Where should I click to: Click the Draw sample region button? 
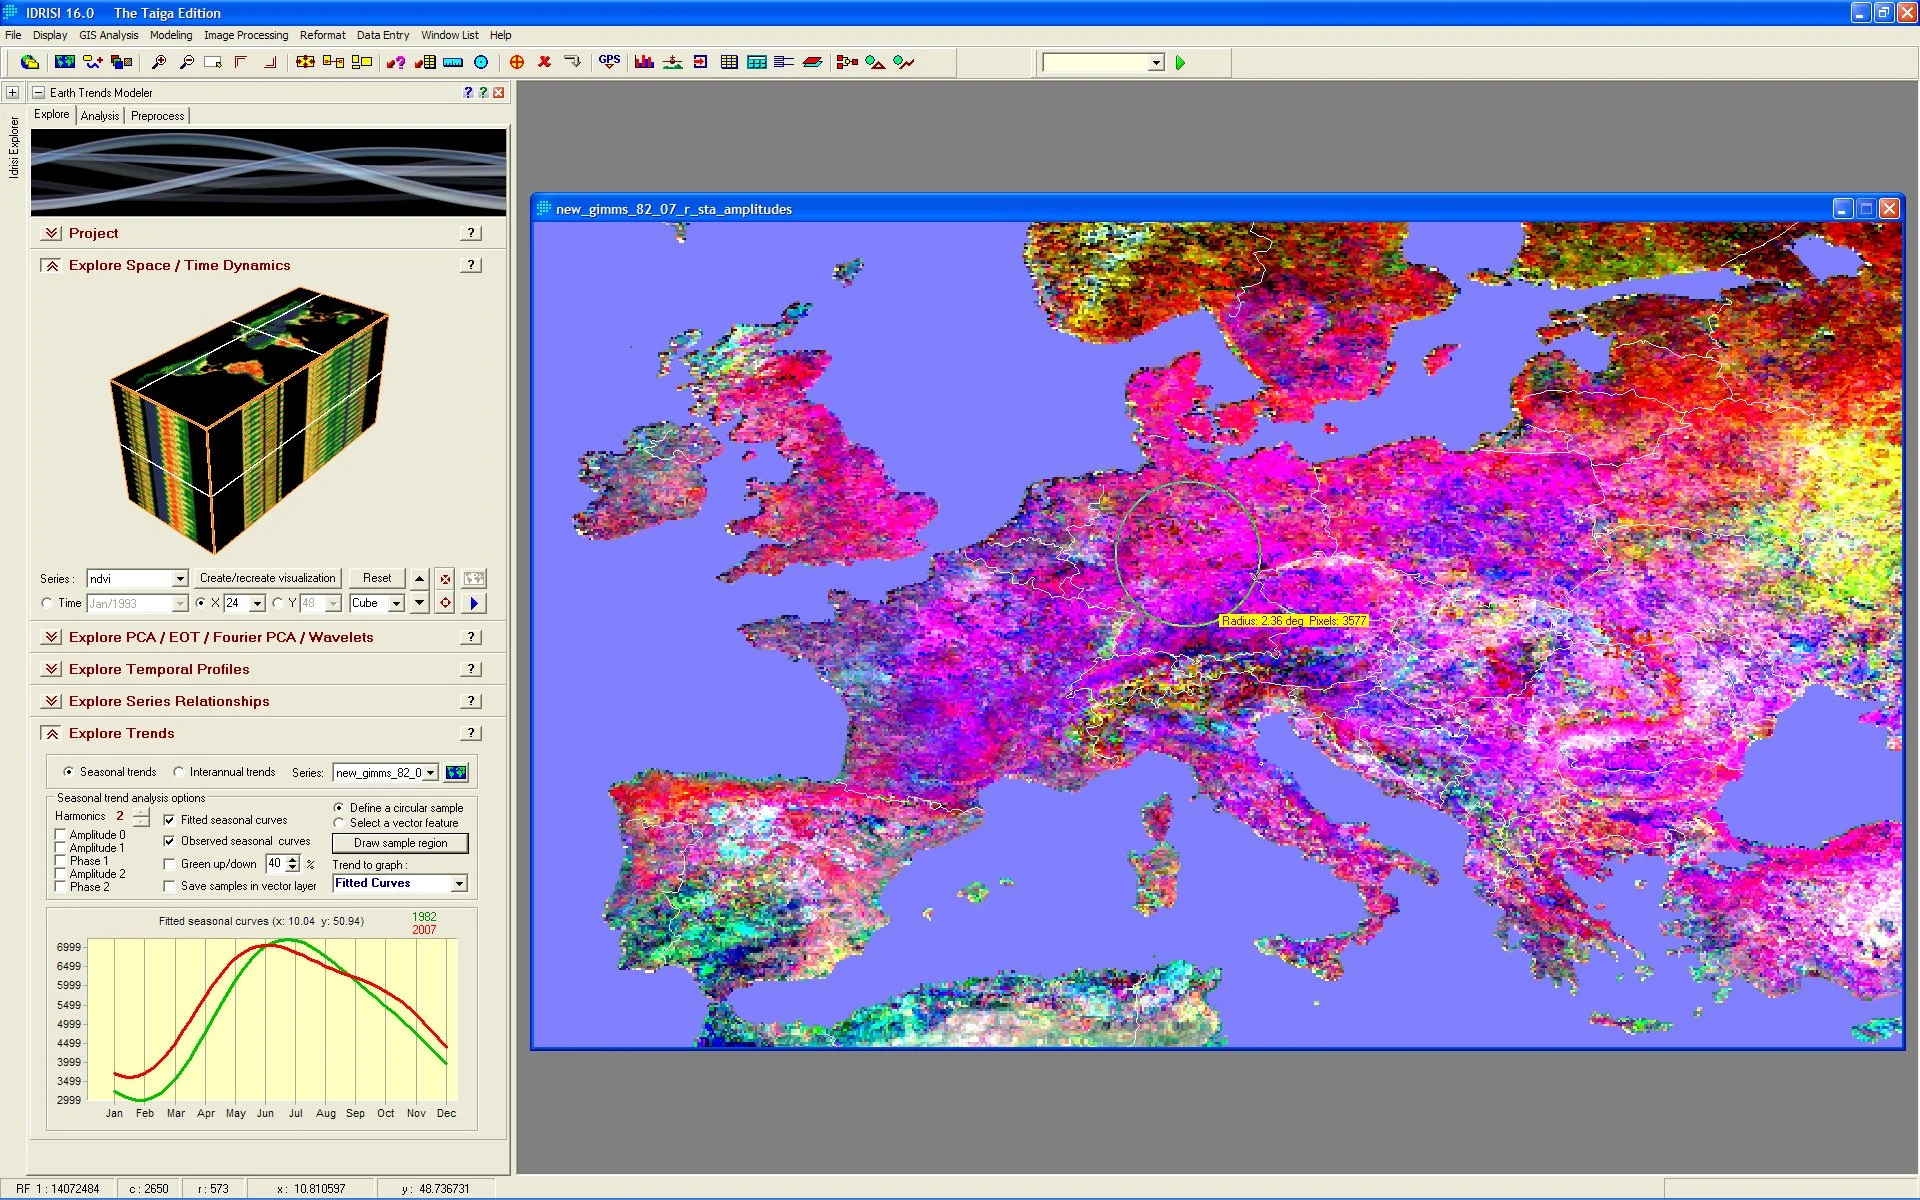coord(400,843)
